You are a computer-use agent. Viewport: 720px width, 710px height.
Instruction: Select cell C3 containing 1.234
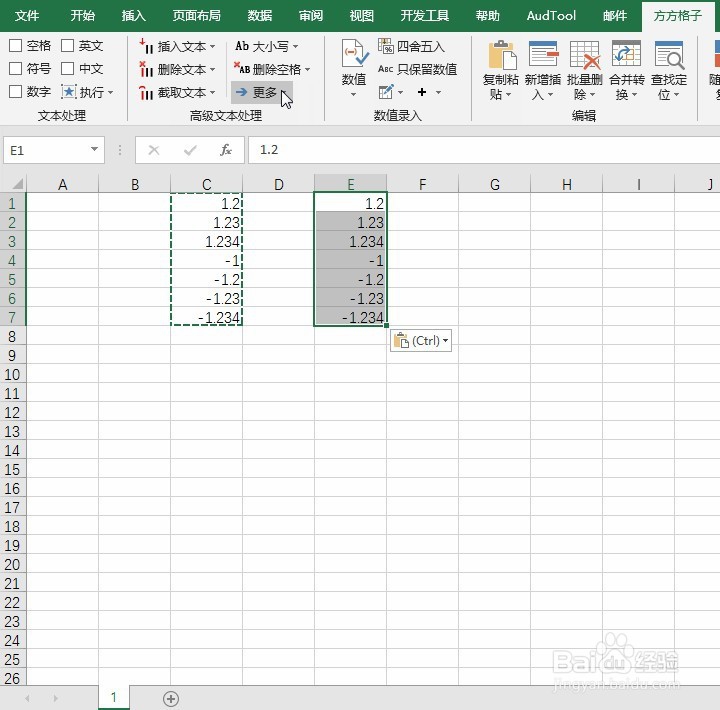pos(207,241)
